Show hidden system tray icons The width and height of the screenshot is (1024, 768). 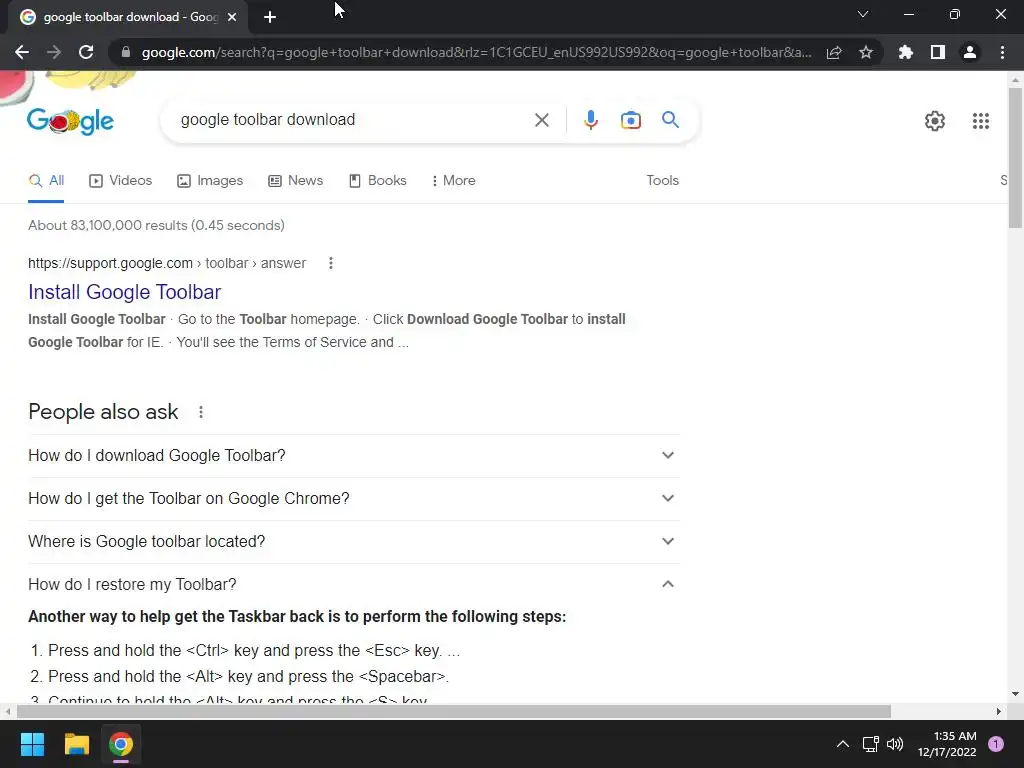pyautogui.click(x=843, y=744)
